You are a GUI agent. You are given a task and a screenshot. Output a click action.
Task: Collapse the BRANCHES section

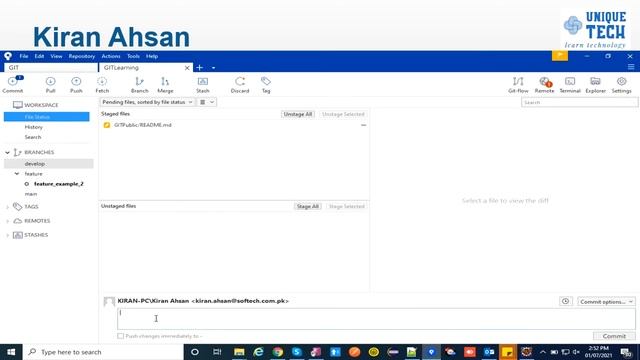pos(7,152)
